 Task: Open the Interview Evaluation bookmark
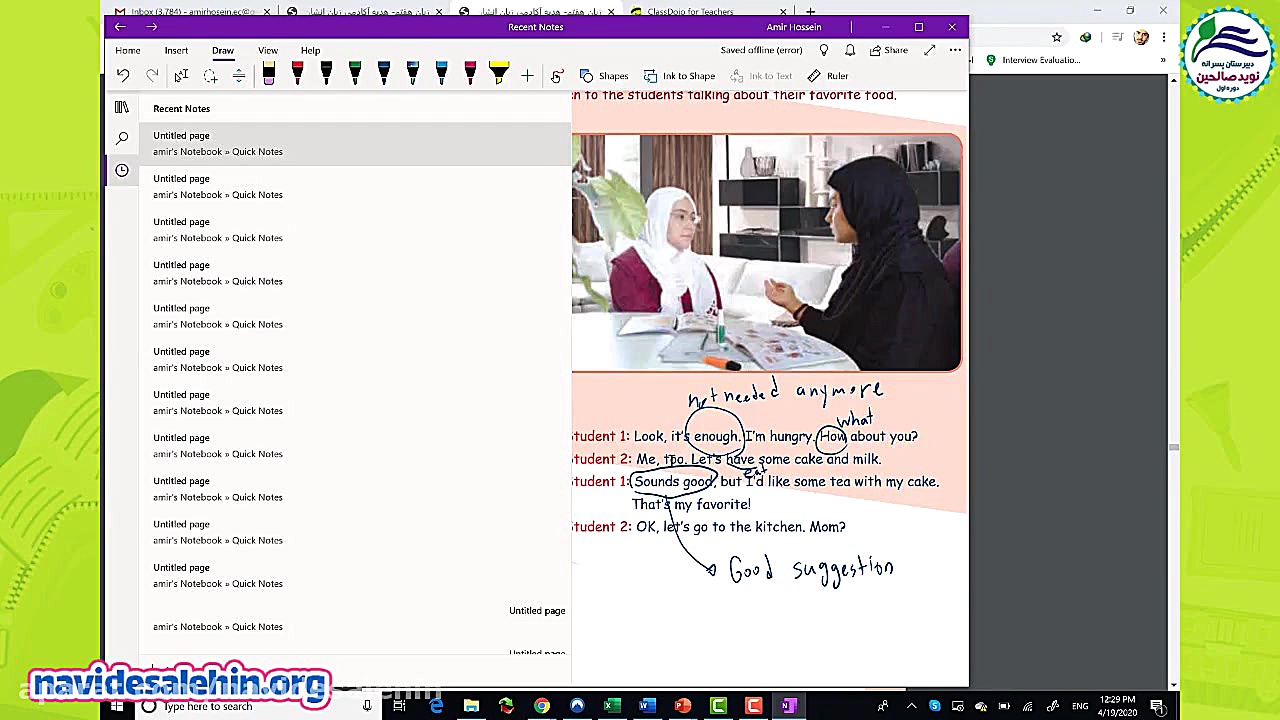point(1033,60)
